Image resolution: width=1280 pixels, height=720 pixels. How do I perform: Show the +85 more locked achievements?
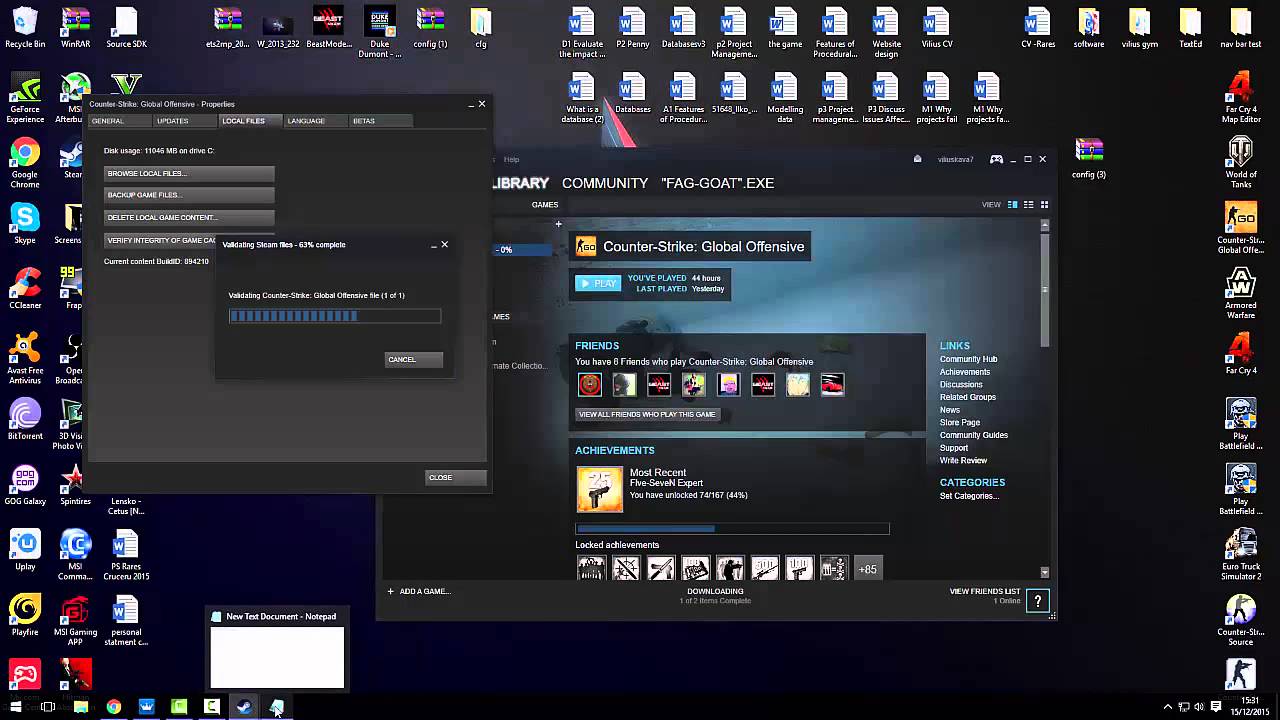pyautogui.click(x=867, y=569)
